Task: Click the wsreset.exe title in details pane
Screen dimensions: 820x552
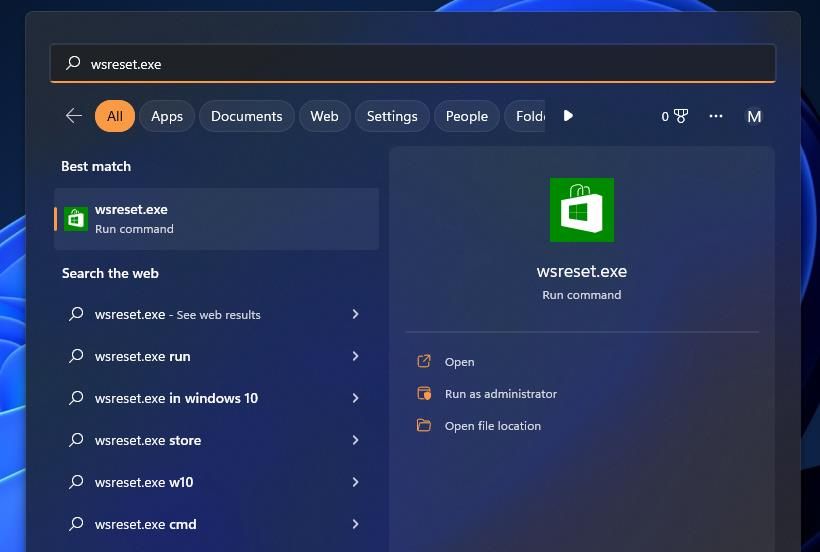Action: (x=582, y=271)
